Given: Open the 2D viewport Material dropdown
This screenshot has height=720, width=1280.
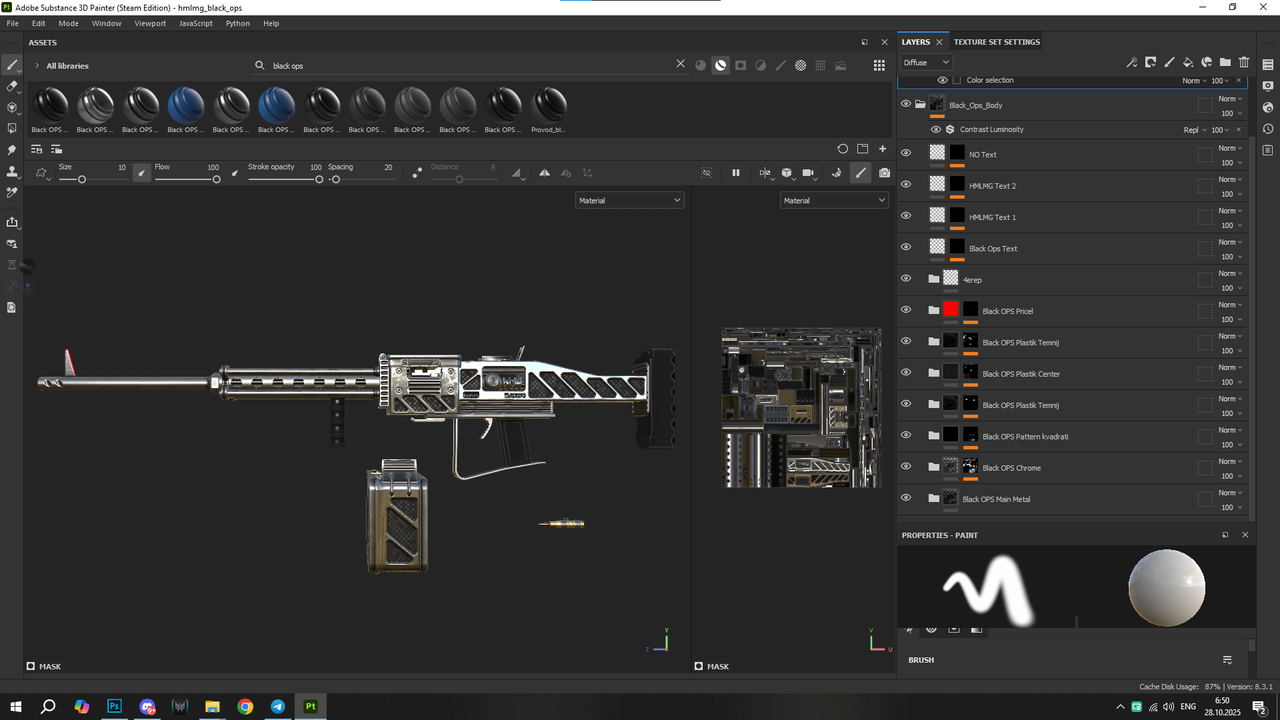Looking at the screenshot, I should coord(834,200).
